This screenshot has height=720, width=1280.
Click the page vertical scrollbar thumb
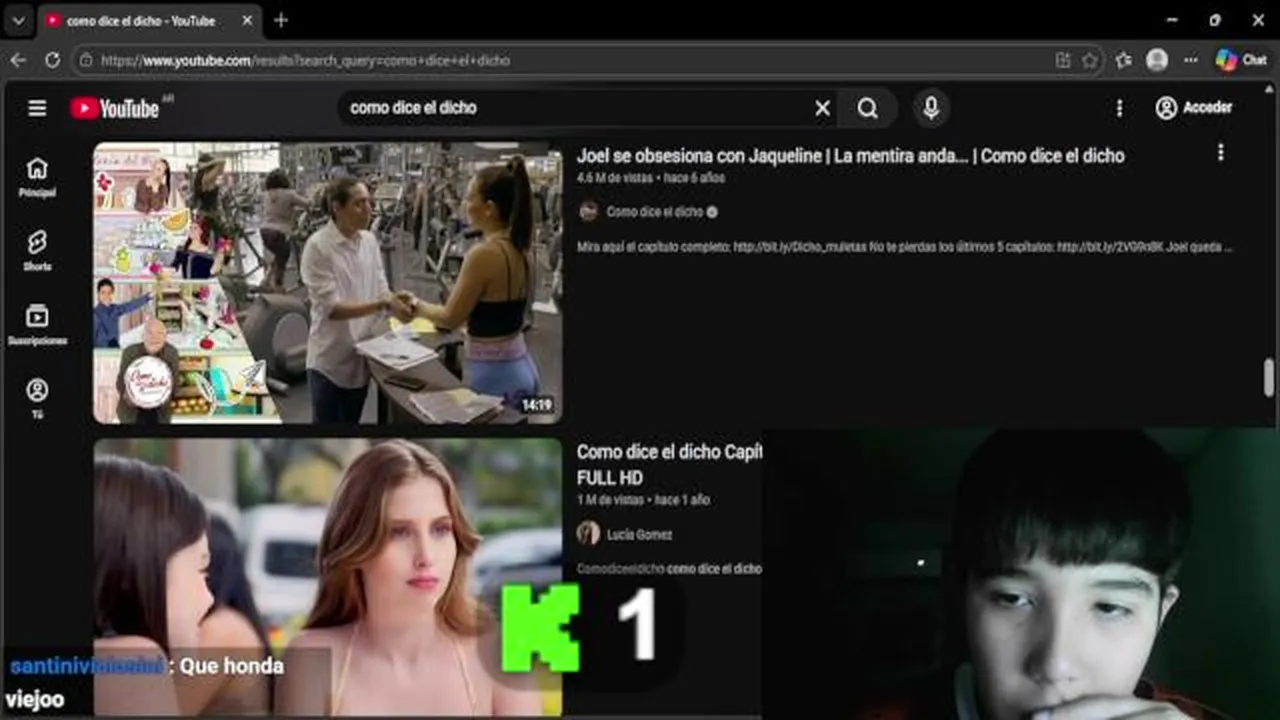click(x=1268, y=377)
